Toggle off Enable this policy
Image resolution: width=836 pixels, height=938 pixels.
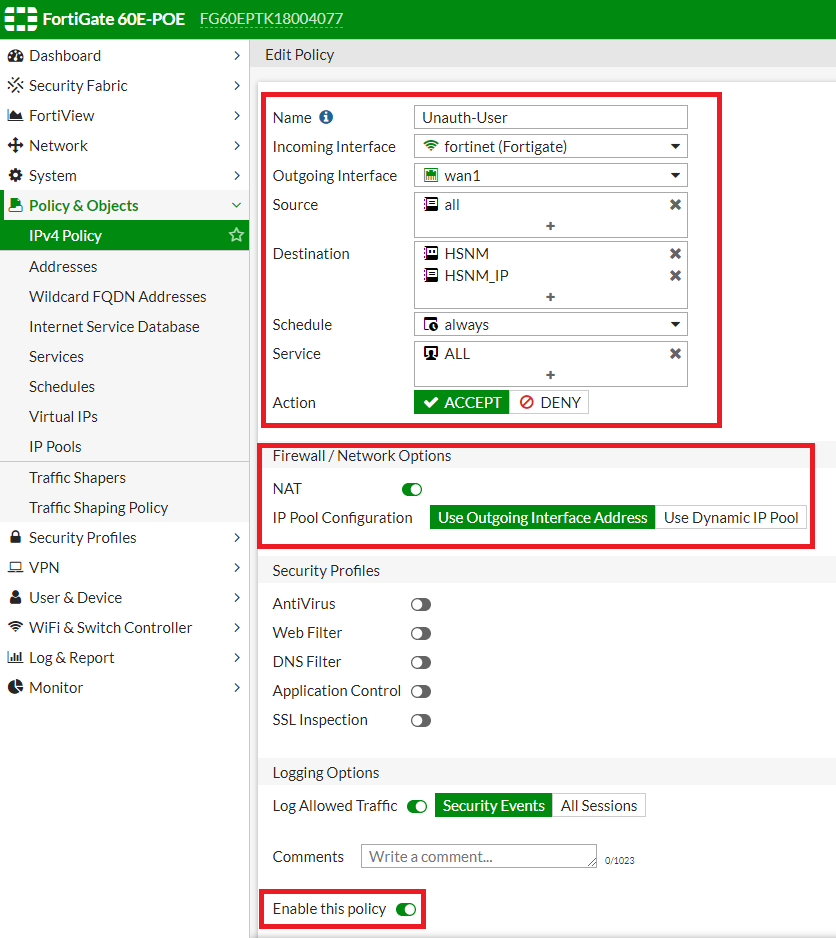tap(406, 910)
